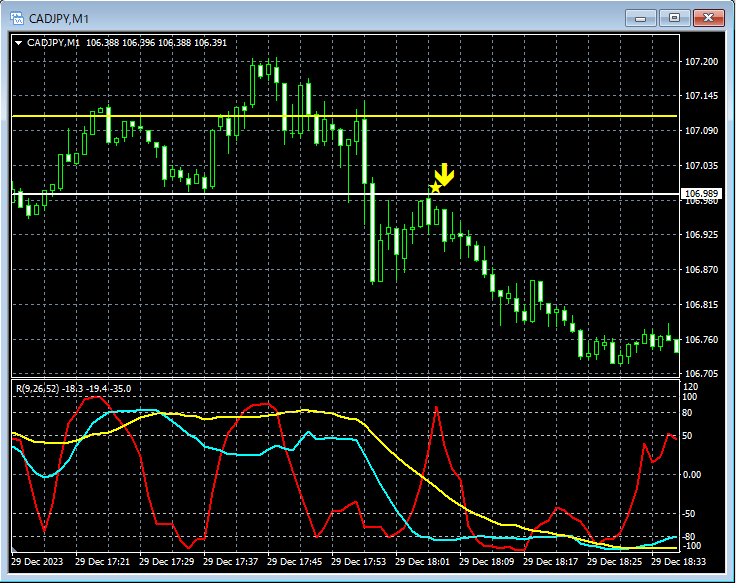Minimize the CADJPY,M1 chart window
This screenshot has height=583, width=737.
click(640, 18)
